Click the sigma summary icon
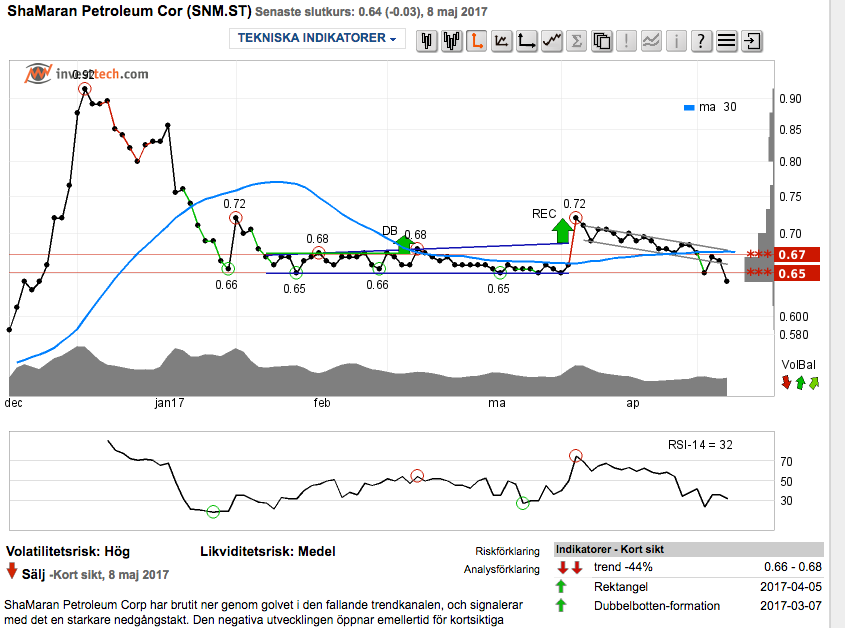 click(x=577, y=41)
